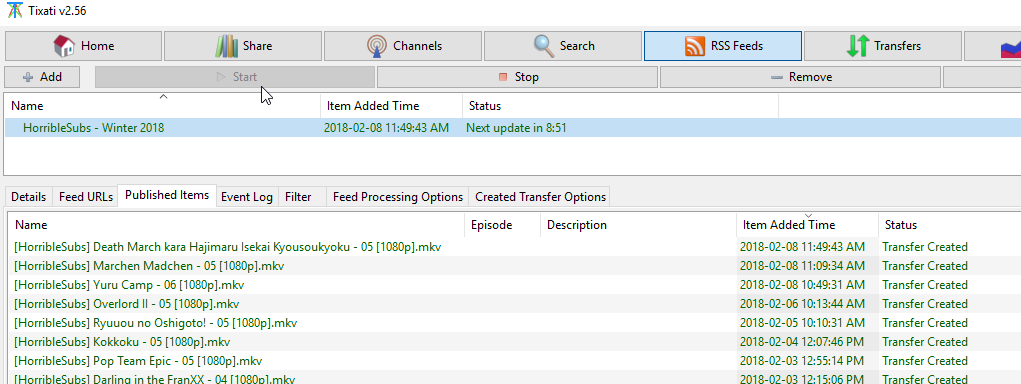This screenshot has height=384, width=1021.
Task: Select the Overlord II - 05 item
Action: pyautogui.click(x=126, y=303)
